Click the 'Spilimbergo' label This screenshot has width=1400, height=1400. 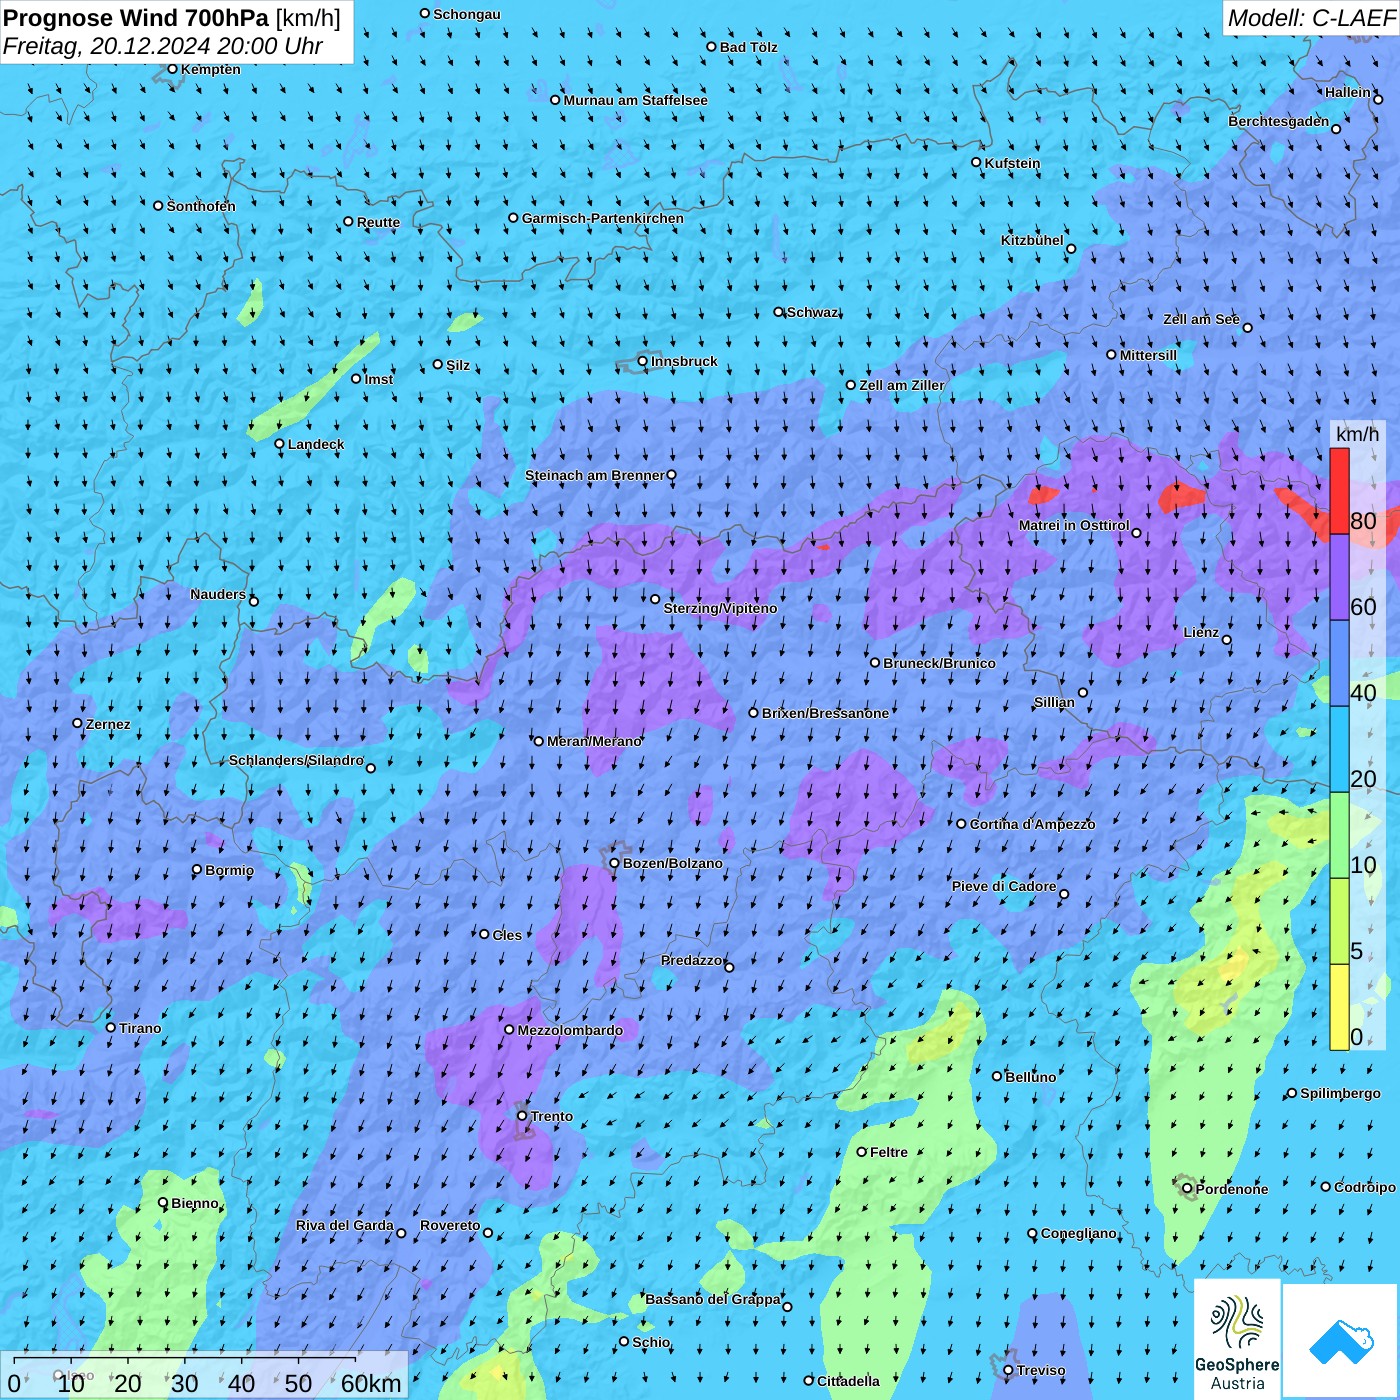point(1341,1093)
